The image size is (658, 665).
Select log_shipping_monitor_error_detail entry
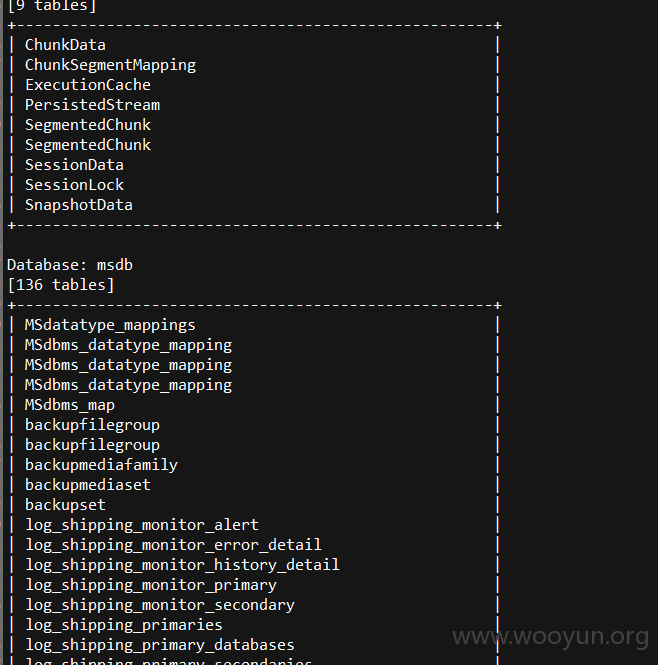pyautogui.click(x=173, y=545)
